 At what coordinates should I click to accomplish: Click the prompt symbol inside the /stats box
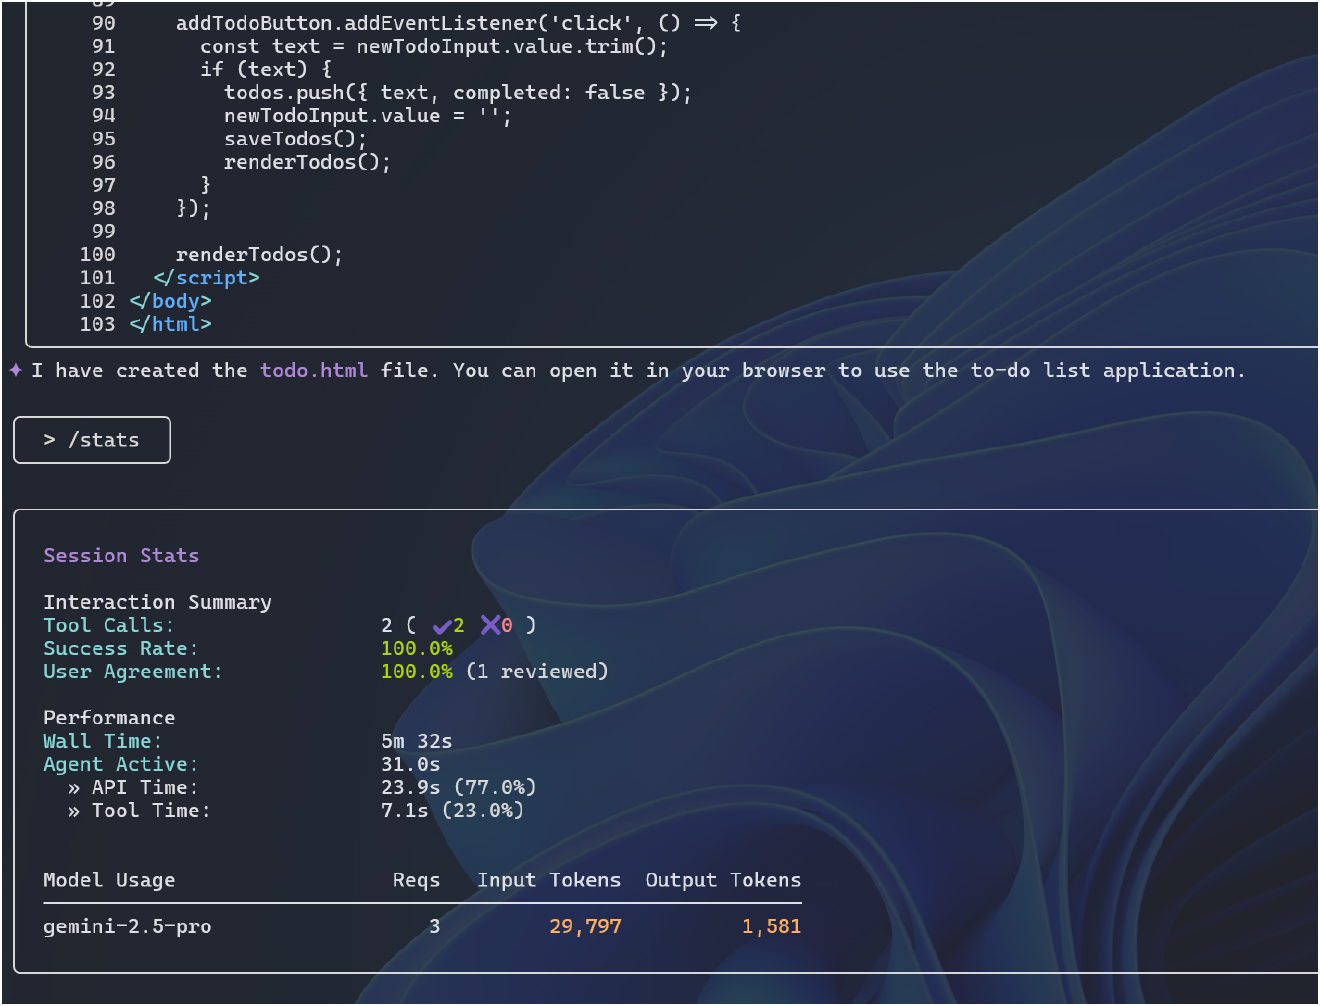[48, 440]
